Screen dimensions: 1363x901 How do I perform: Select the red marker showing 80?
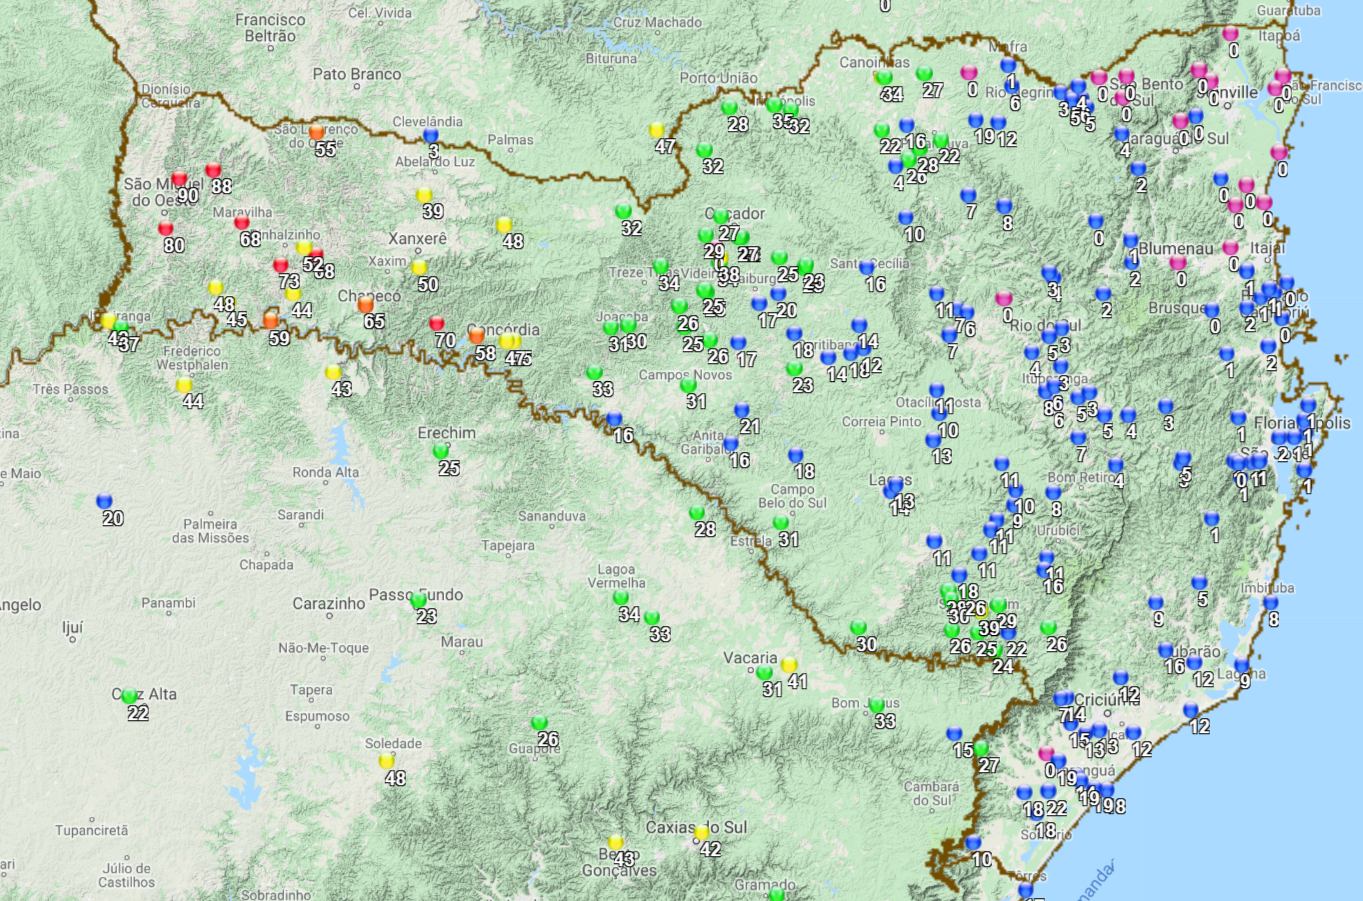[x=166, y=229]
